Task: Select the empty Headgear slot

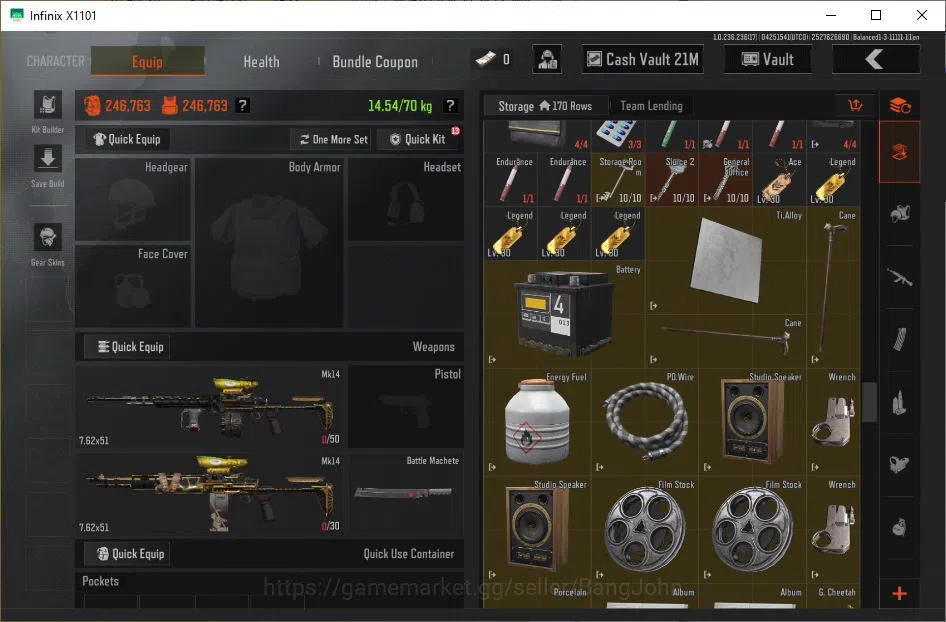Action: [x=133, y=200]
